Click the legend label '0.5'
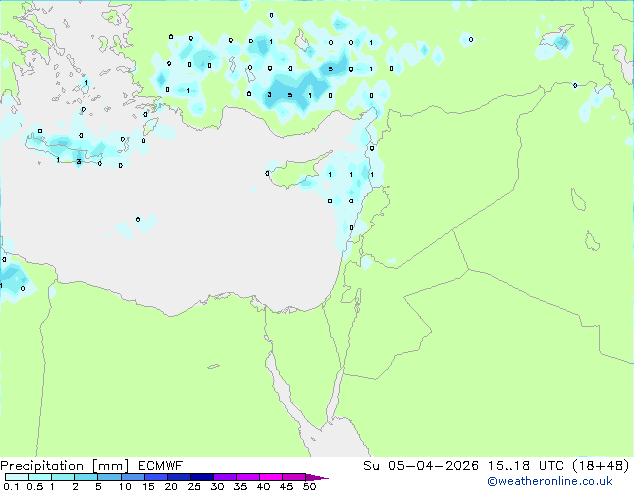634x490 pixels. (35, 486)
